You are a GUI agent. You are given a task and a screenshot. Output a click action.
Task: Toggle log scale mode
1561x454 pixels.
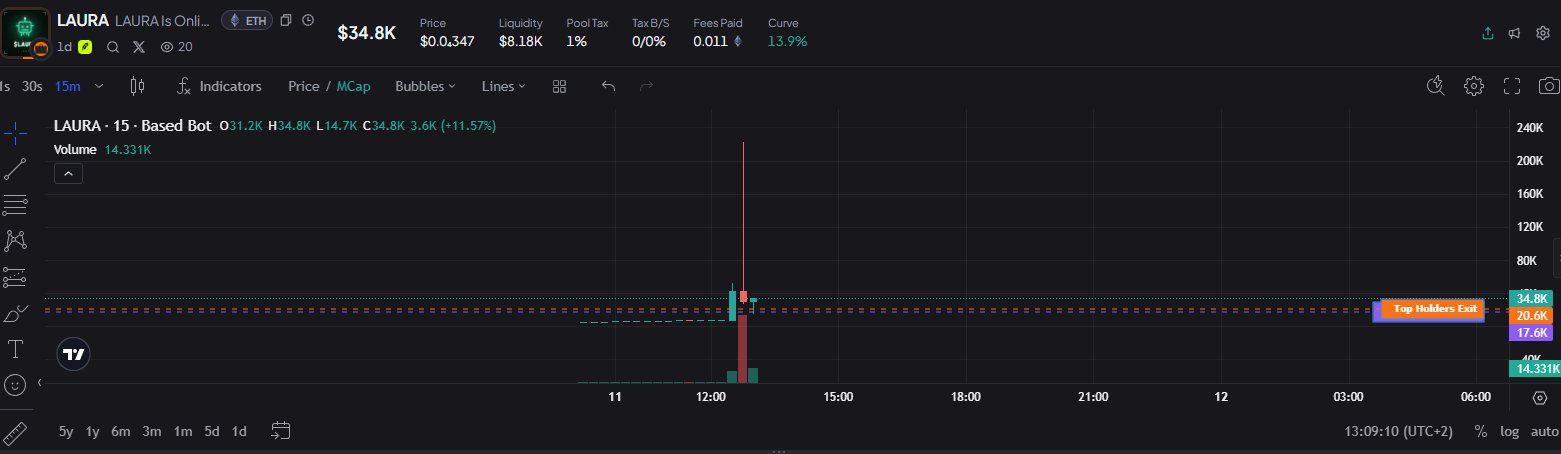click(1510, 432)
